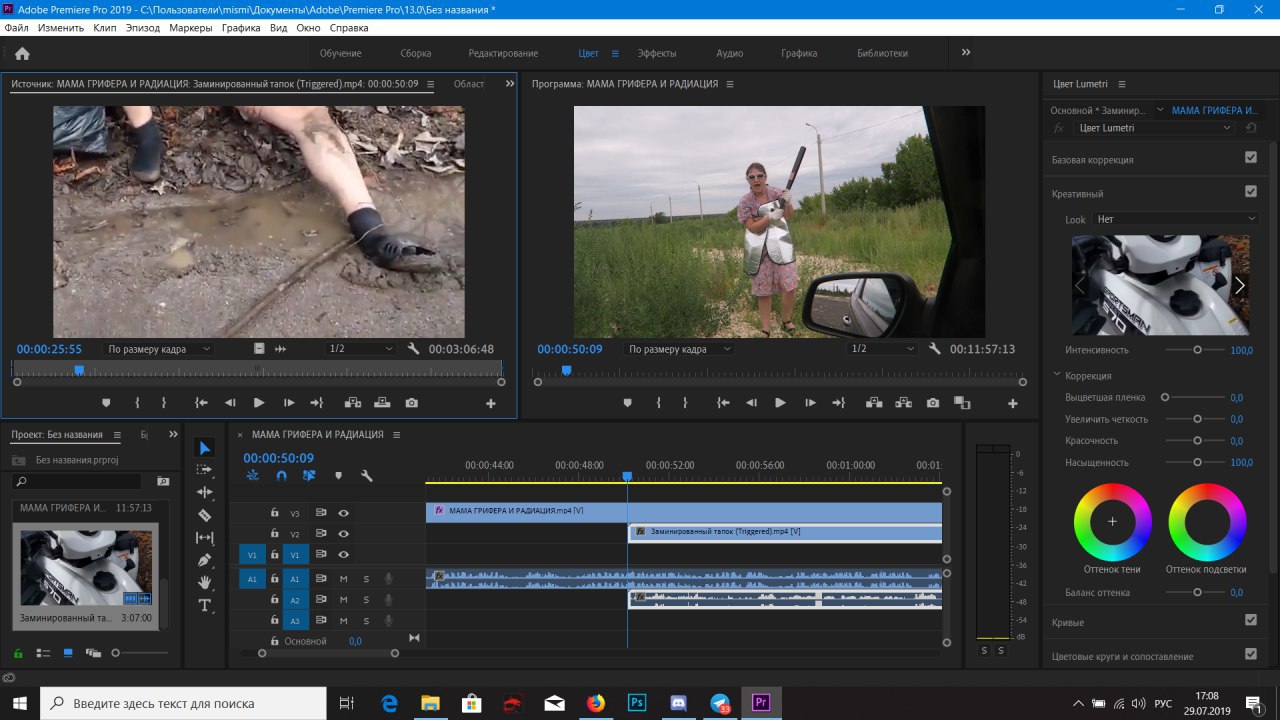Image resolution: width=1280 pixels, height=720 pixels.
Task: Open Lumetri Color effect dropdown
Action: 1154,128
